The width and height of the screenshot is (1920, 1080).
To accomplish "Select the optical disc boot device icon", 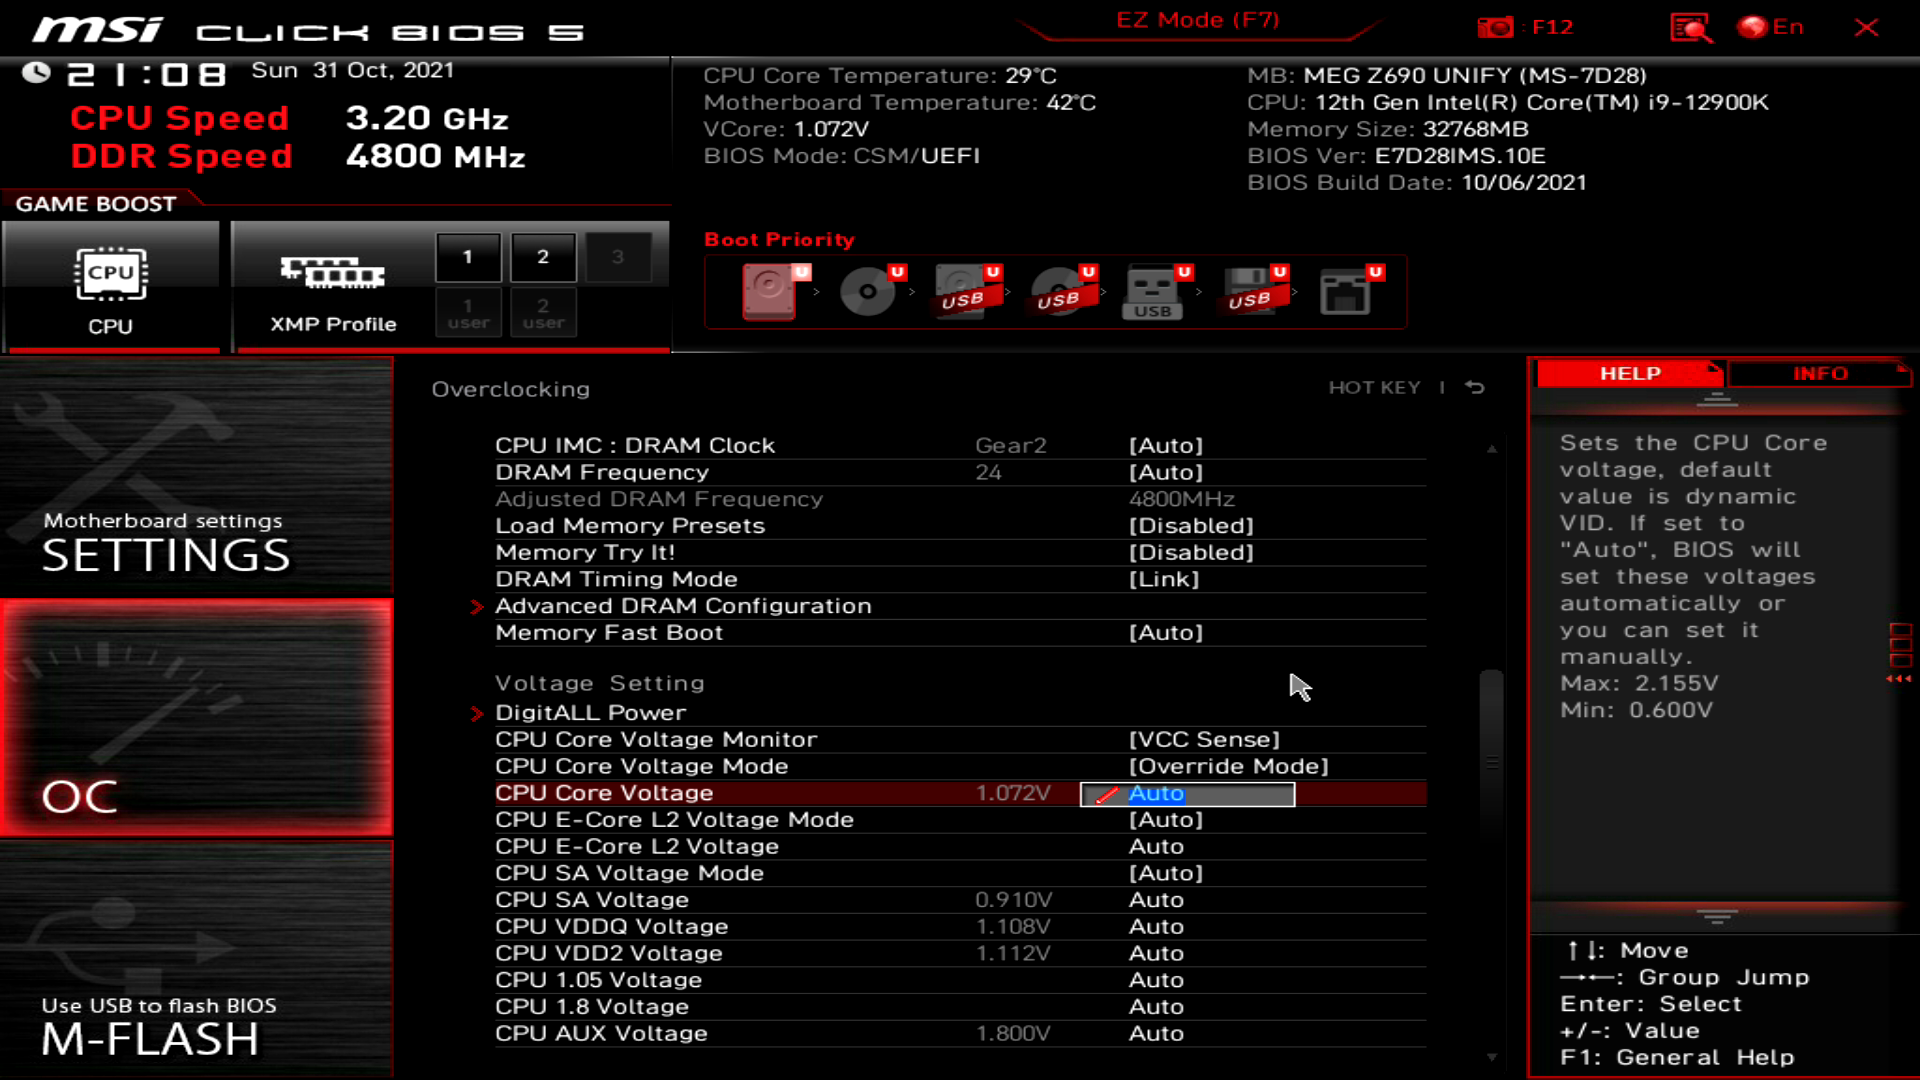I will [x=871, y=291].
